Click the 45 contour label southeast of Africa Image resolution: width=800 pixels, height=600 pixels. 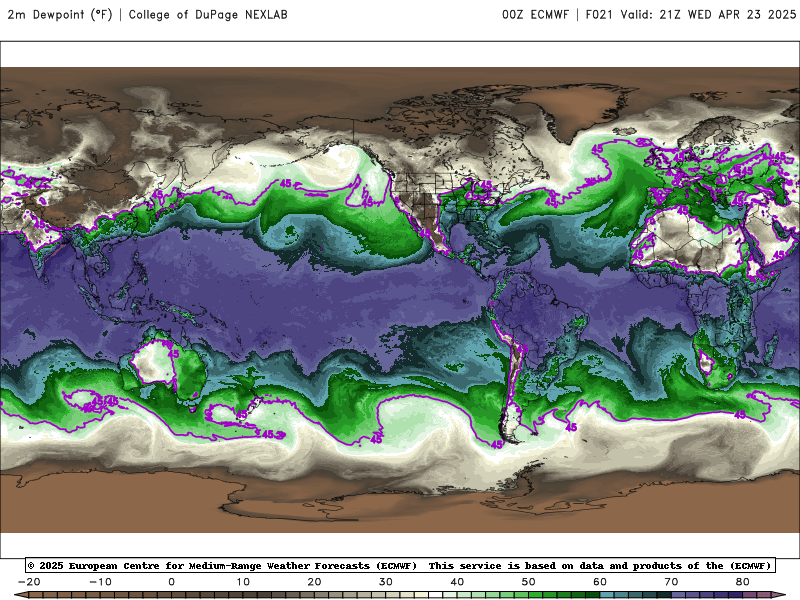(x=739, y=415)
